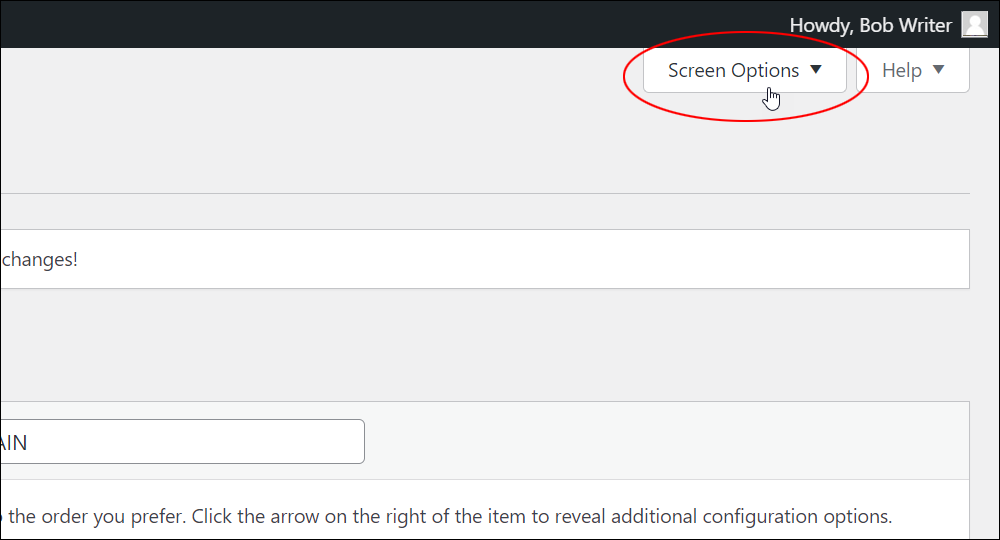
Task: Click the notice box ending with changes!
Action: point(485,259)
